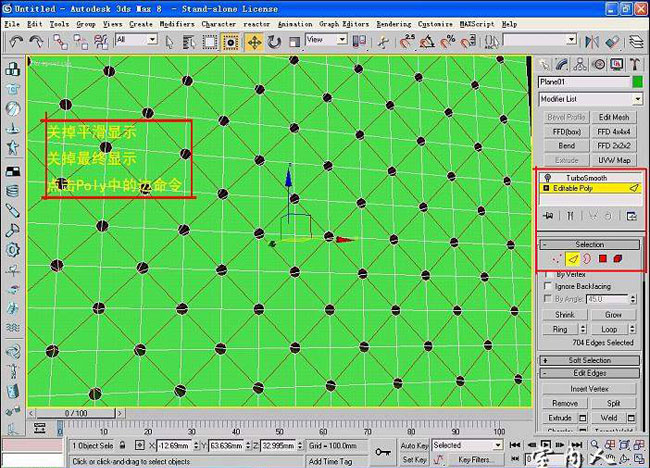Collapse the Selection rollout
This screenshot has width=650, height=468.
tap(589, 245)
